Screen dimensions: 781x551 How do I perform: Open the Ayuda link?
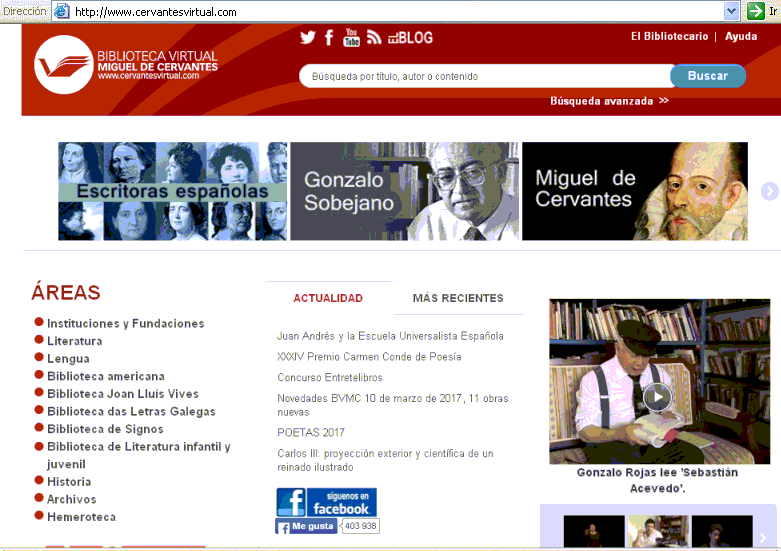coord(741,36)
